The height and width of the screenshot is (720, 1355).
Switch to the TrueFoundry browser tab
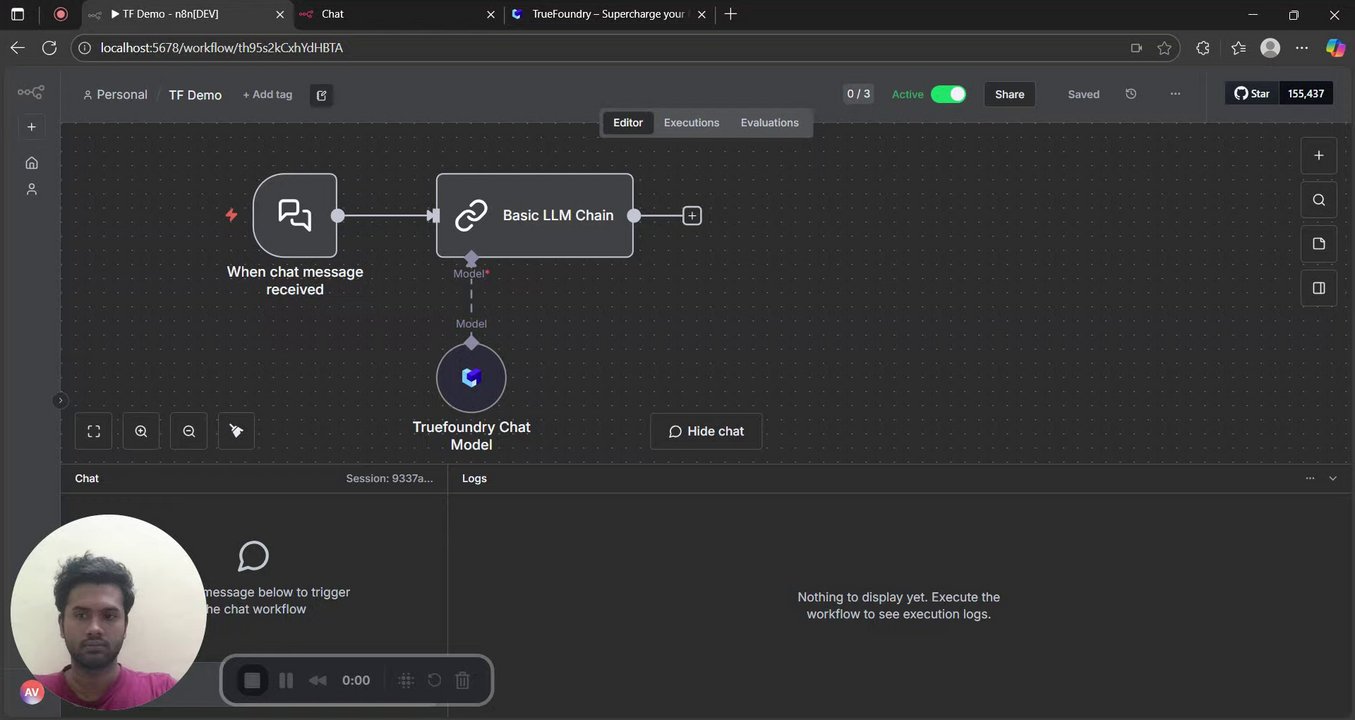click(608, 14)
